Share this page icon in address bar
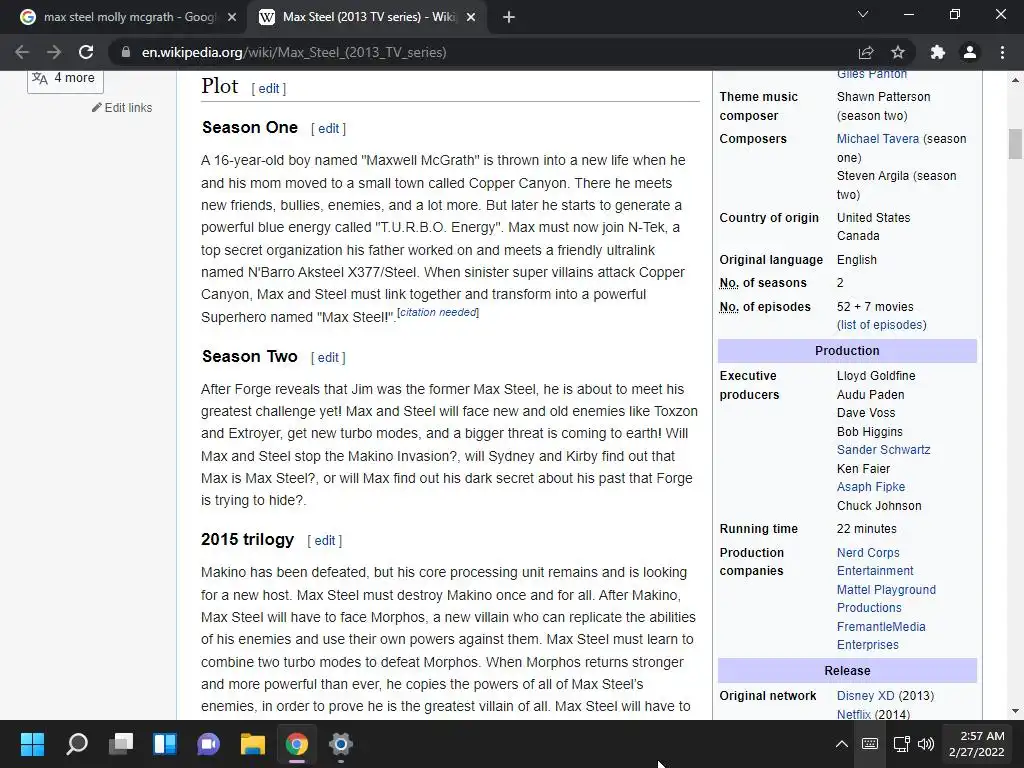1024x768 pixels. pyautogui.click(x=866, y=52)
